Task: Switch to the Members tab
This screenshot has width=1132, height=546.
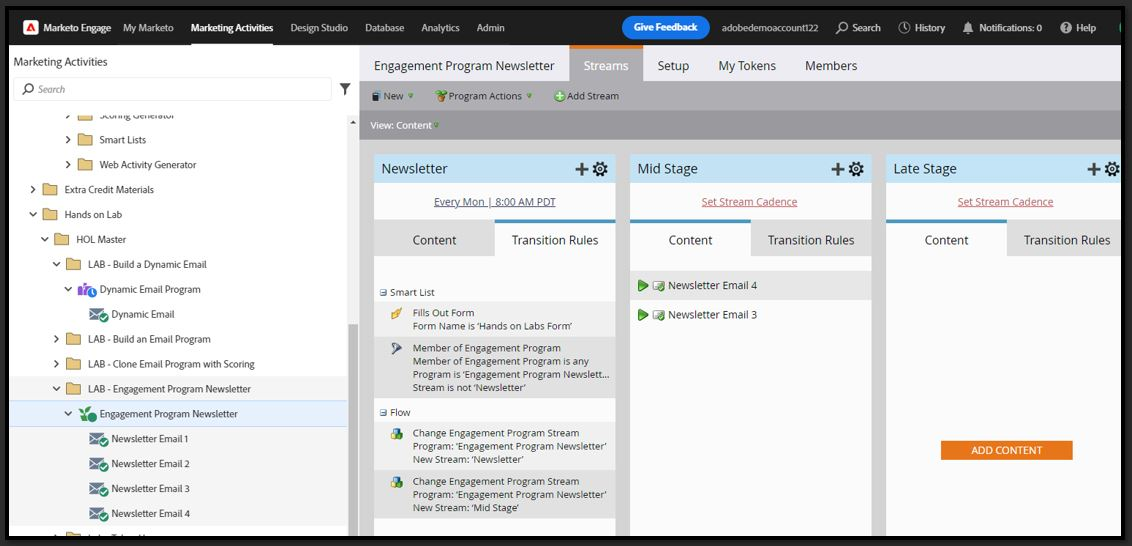Action: click(831, 66)
